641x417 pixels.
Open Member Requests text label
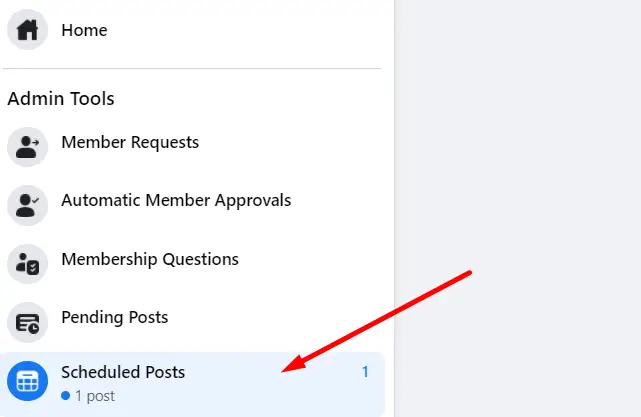[130, 142]
